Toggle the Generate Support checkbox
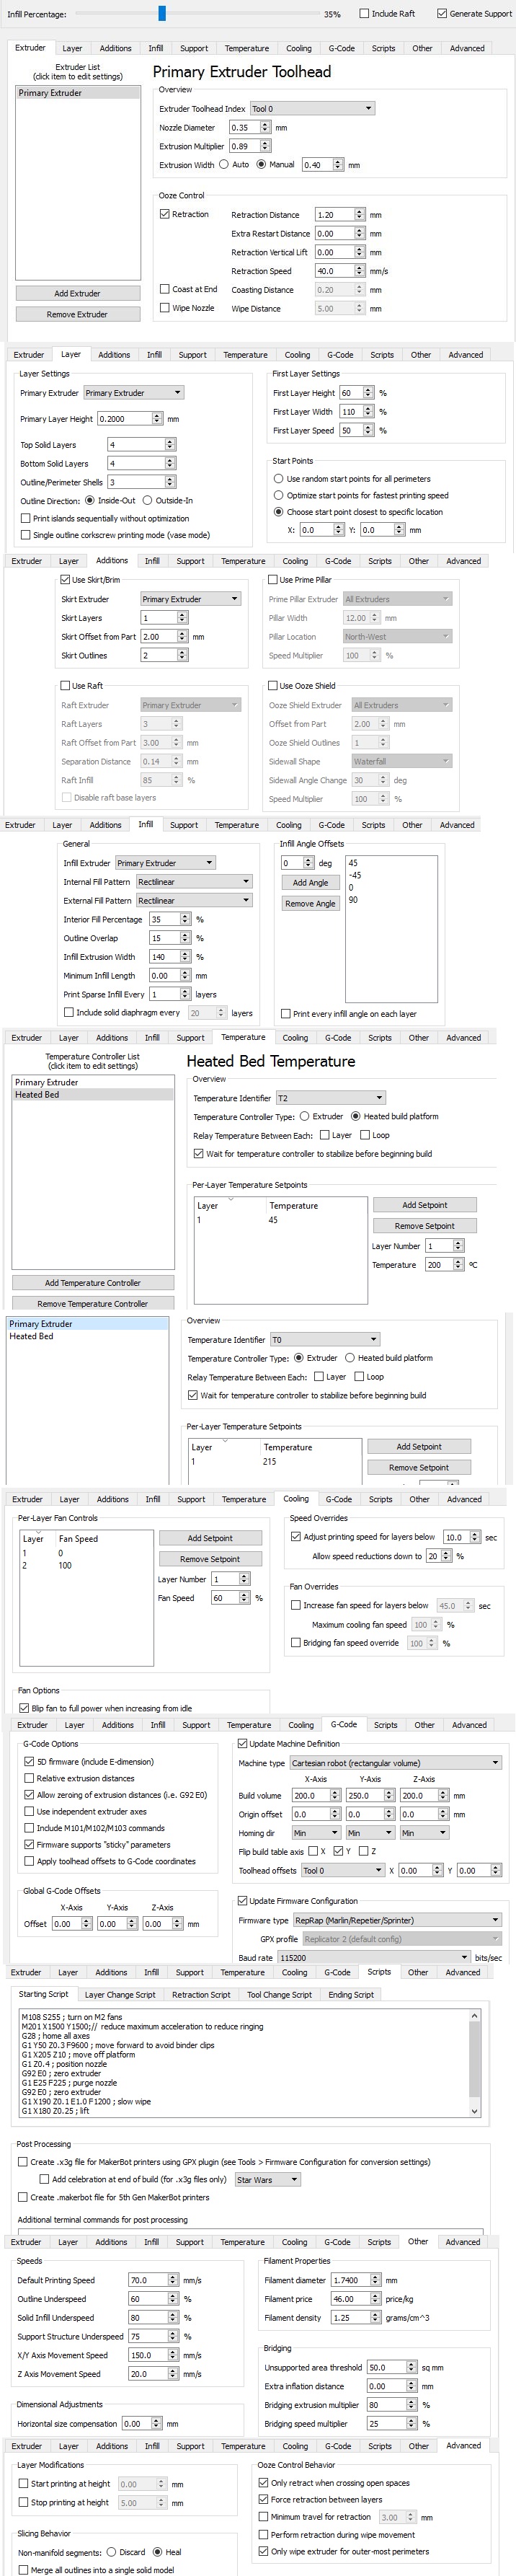 (x=442, y=14)
